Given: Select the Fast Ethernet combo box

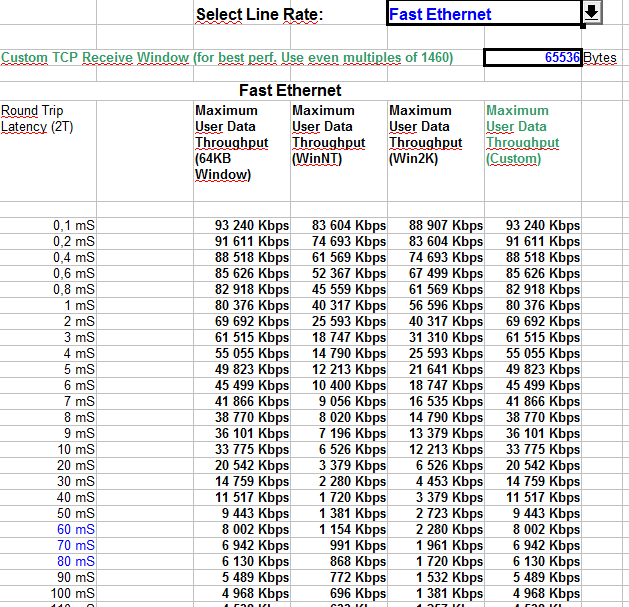Looking at the screenshot, I should point(482,14).
